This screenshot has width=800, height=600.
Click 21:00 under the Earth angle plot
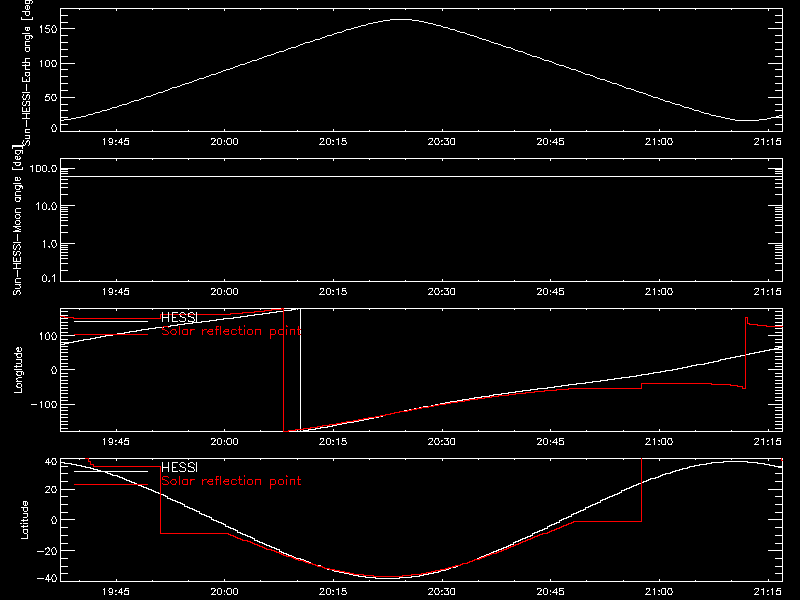[659, 142]
